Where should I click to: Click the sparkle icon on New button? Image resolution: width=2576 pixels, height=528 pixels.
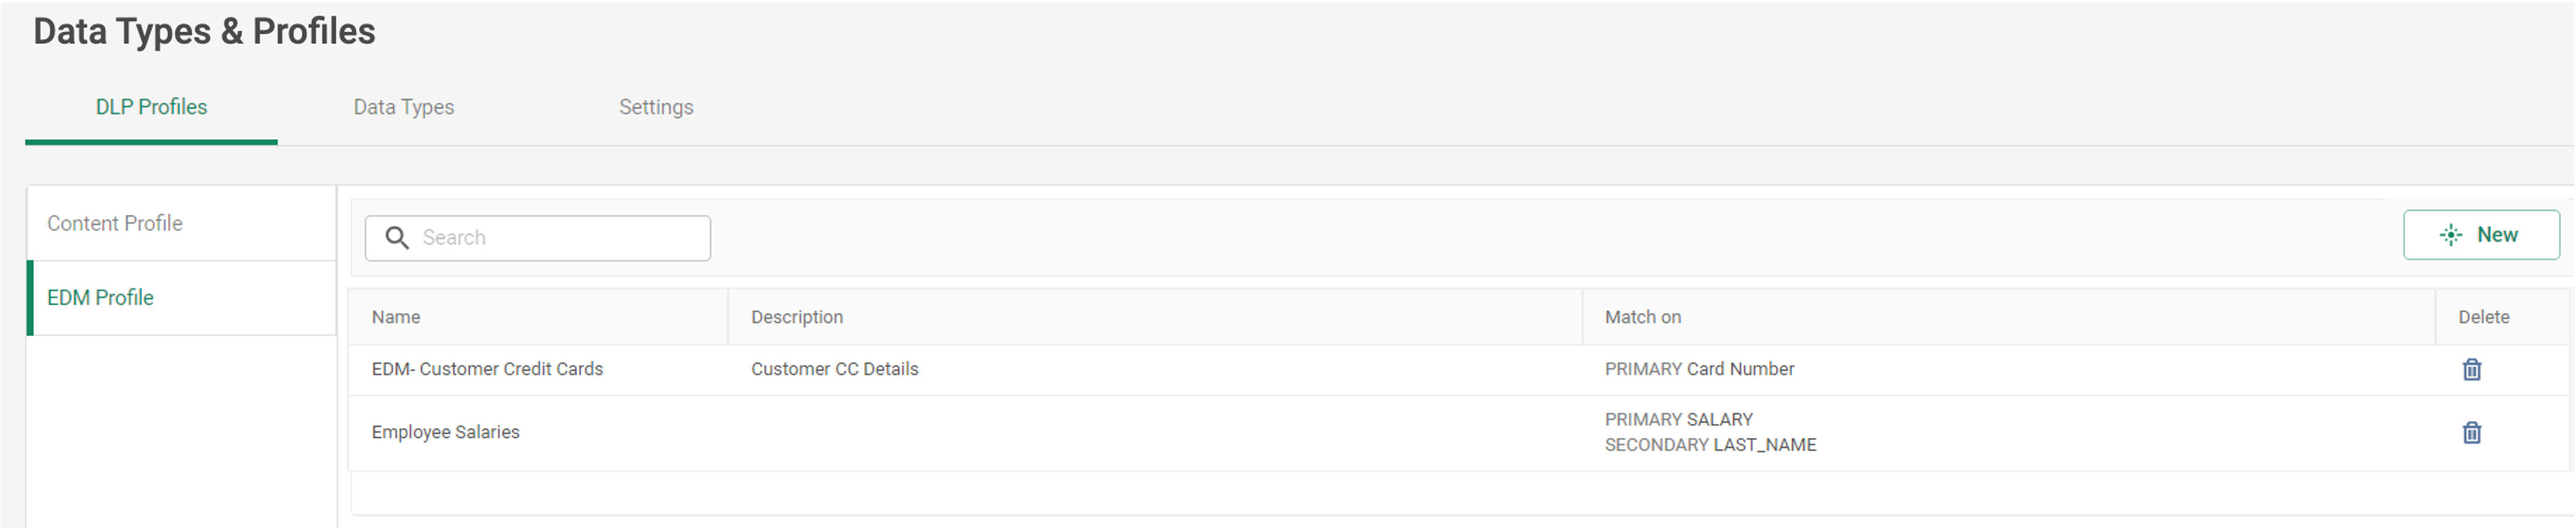(2450, 235)
